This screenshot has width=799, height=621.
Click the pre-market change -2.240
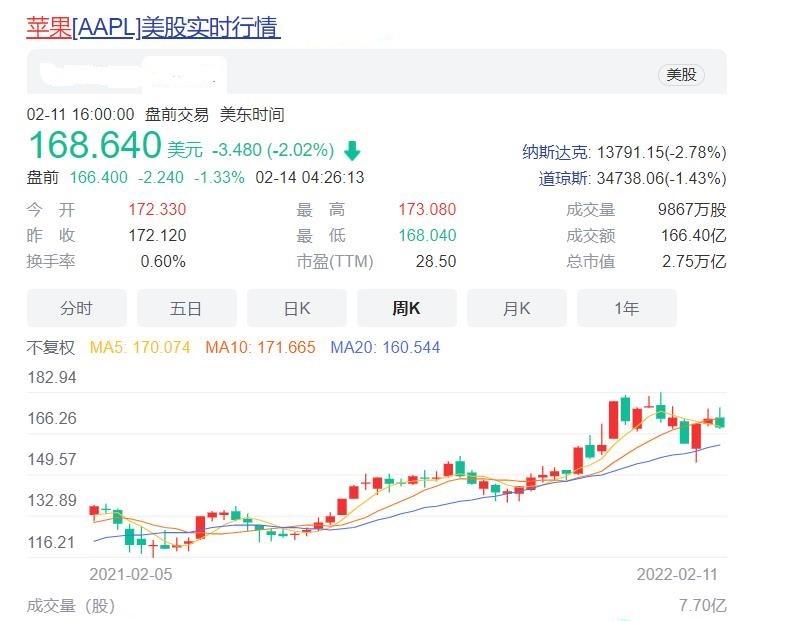(161, 177)
